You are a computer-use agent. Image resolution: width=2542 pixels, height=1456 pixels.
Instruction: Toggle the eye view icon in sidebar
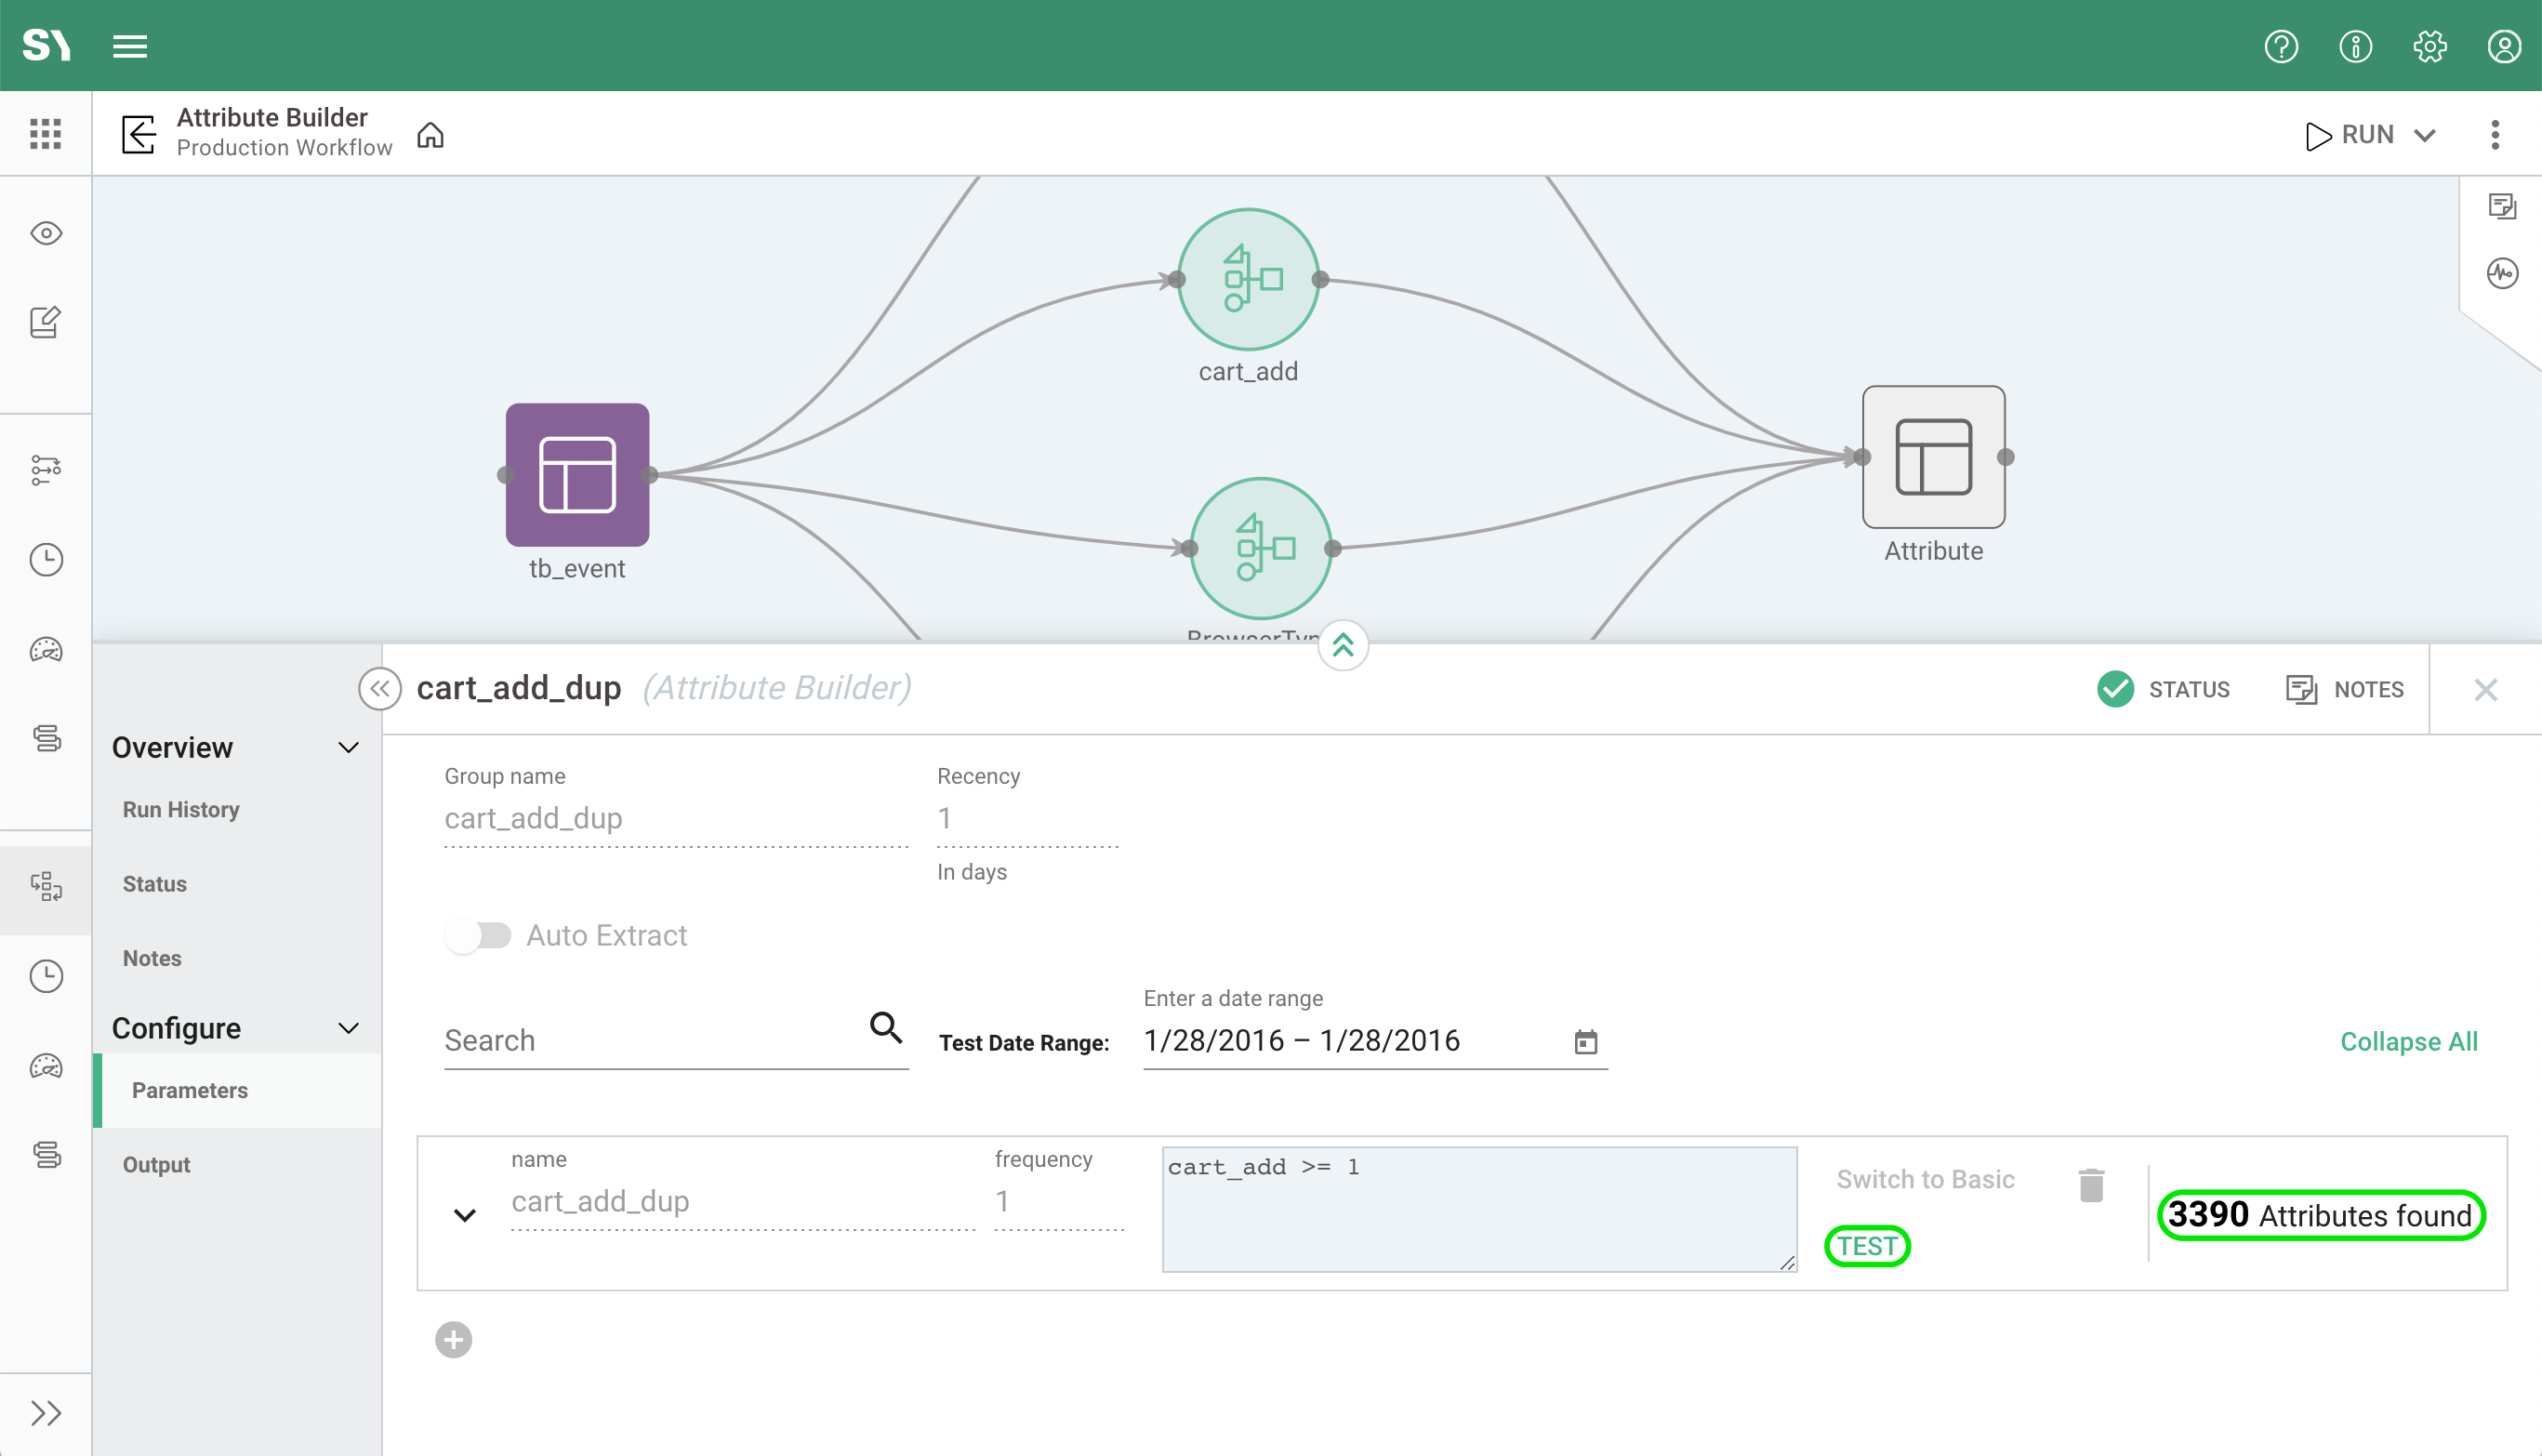click(x=46, y=233)
